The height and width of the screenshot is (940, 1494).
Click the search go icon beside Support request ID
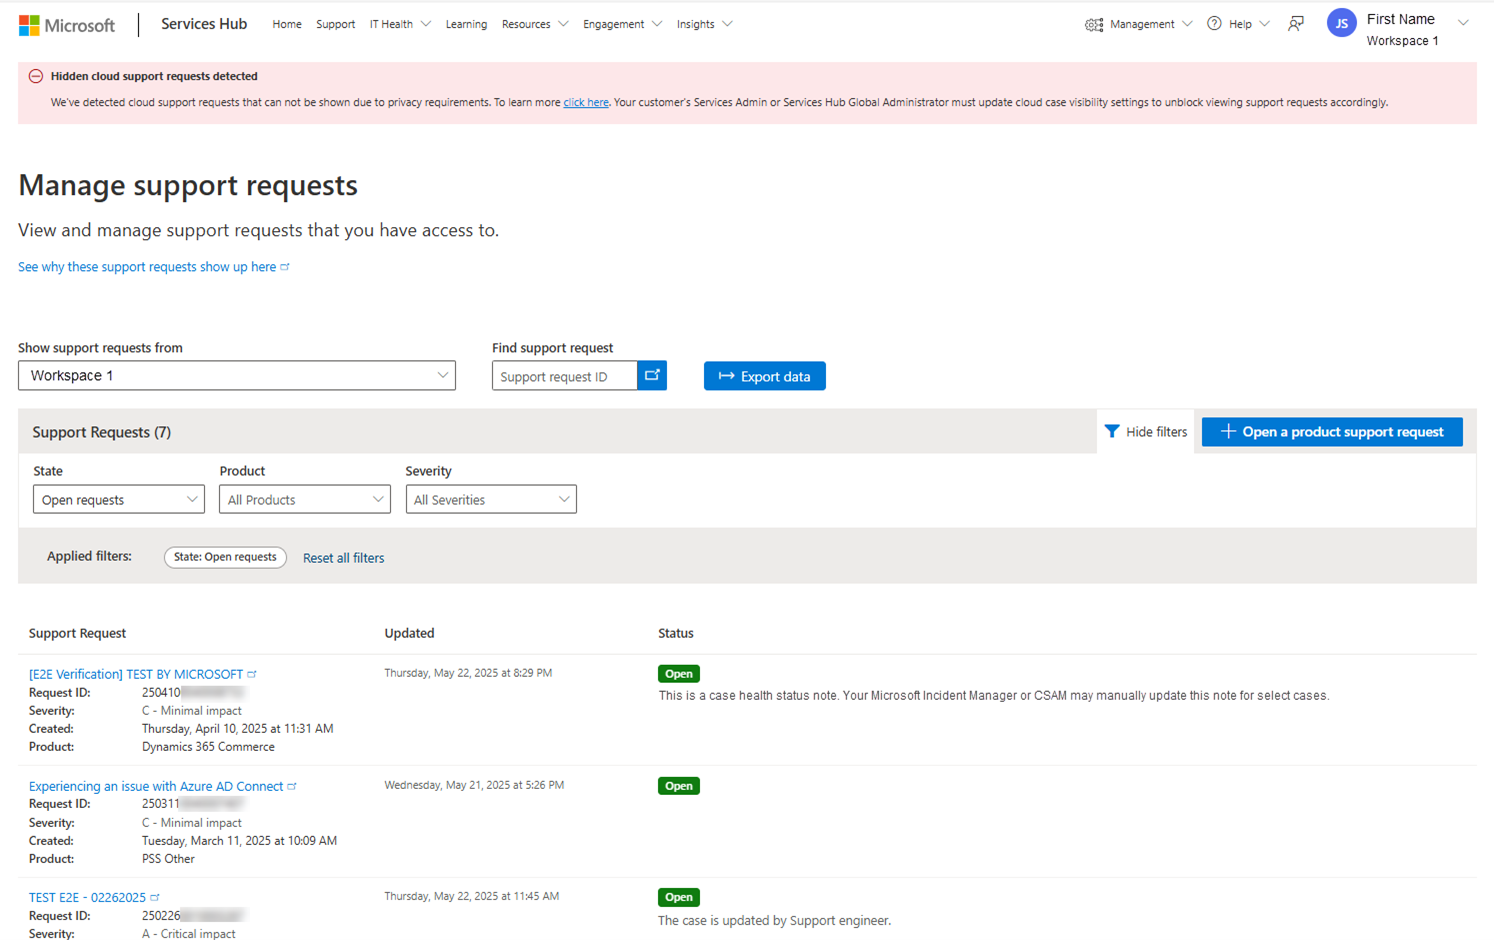point(652,375)
